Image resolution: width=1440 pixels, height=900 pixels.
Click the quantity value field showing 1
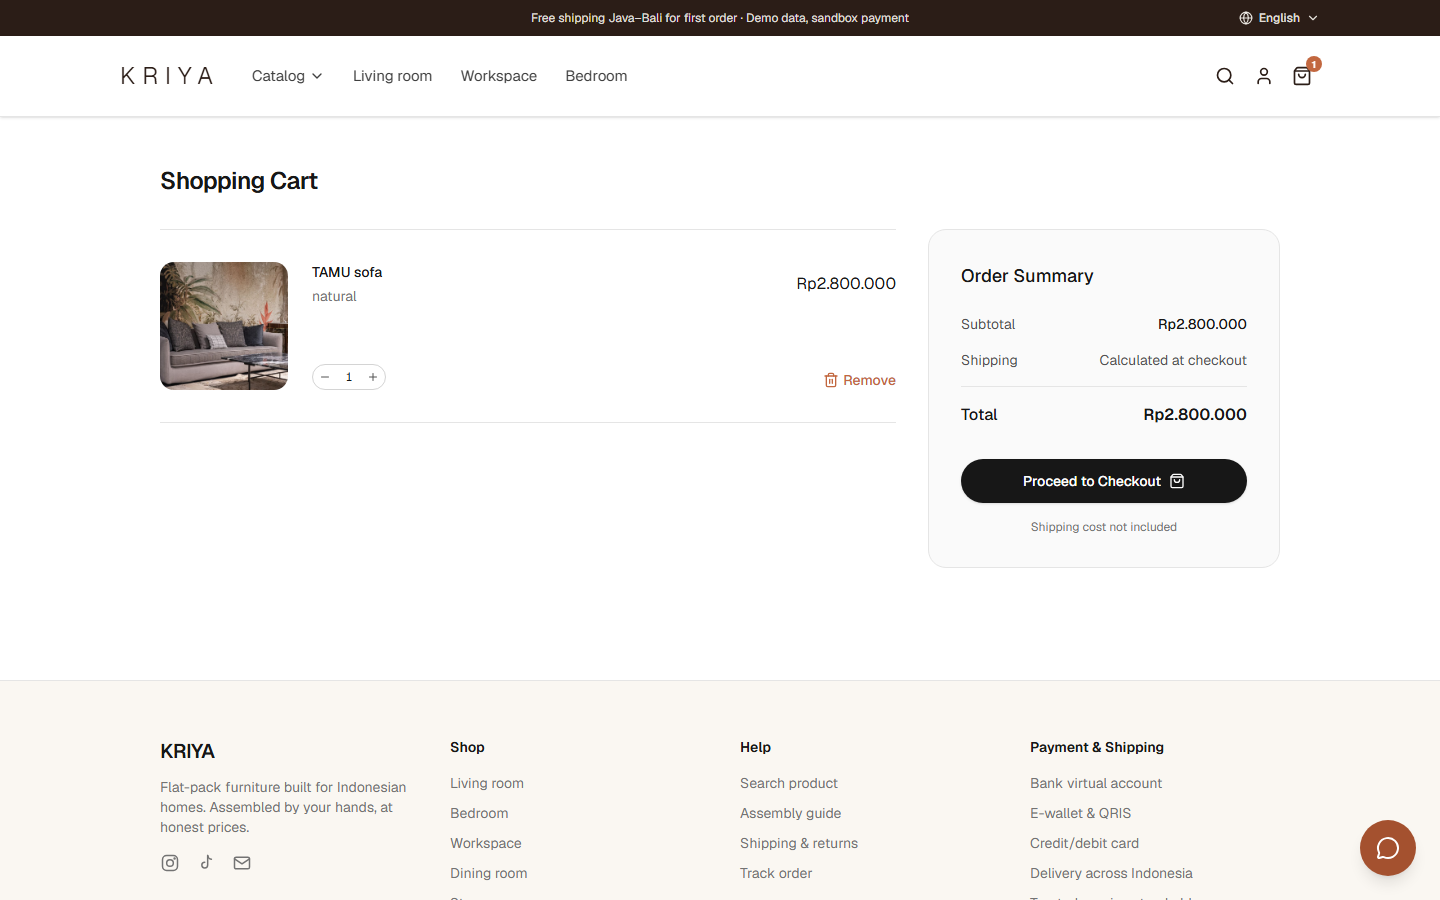pyautogui.click(x=349, y=377)
